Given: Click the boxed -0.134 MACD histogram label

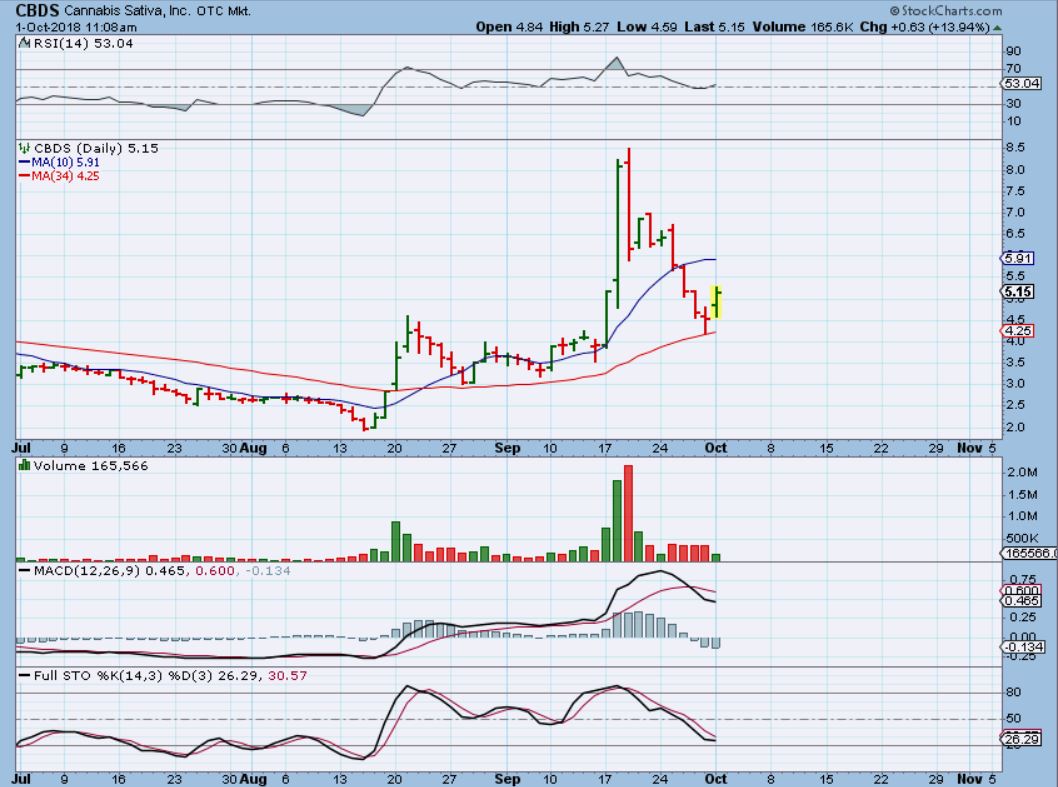Looking at the screenshot, I should click(1024, 647).
